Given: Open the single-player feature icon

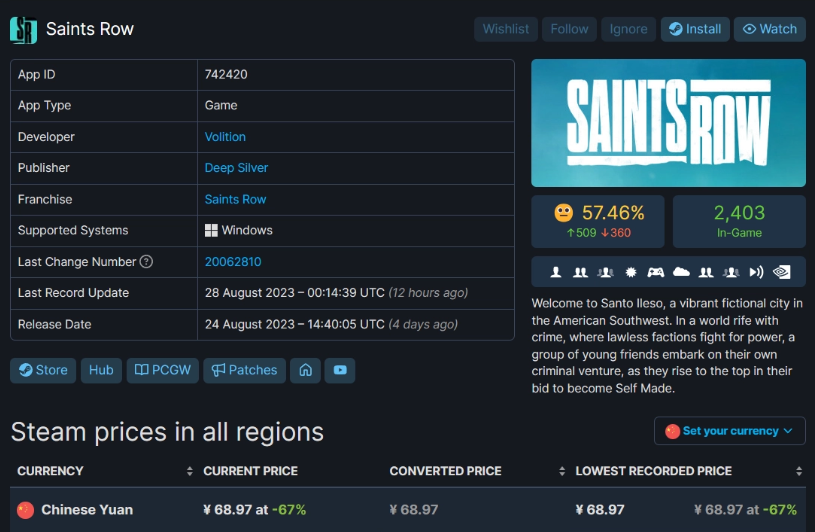Looking at the screenshot, I should [556, 272].
